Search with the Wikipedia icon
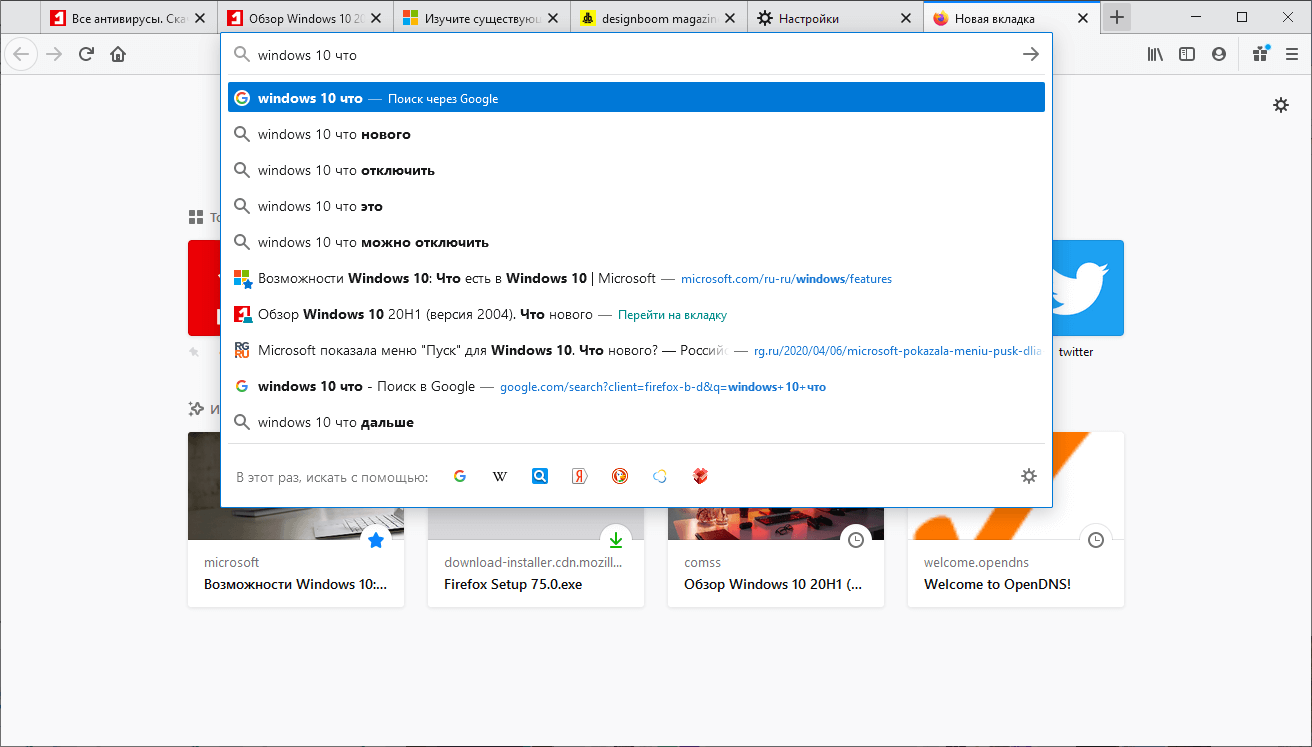 pos(500,476)
